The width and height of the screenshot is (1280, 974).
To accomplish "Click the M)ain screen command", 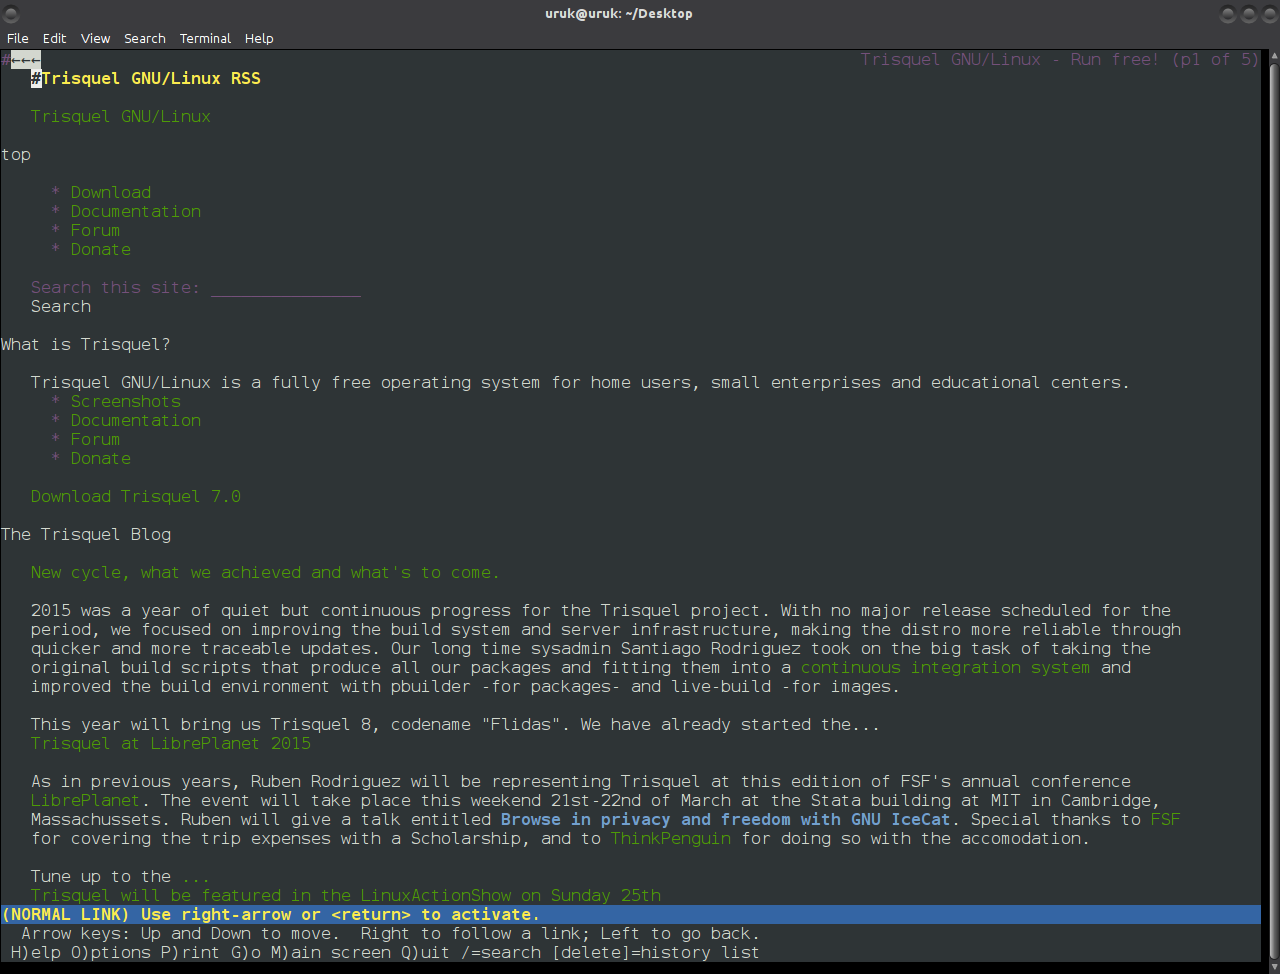I will click(331, 952).
